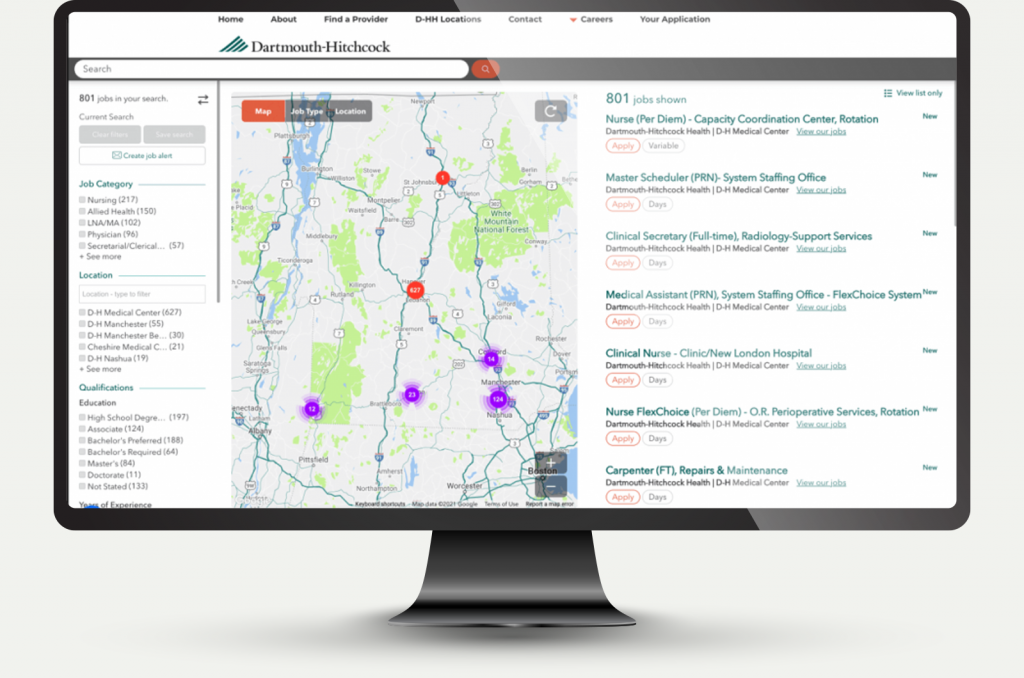Open the purple cluster marker labeled 23
This screenshot has height=678, width=1024.
(411, 395)
